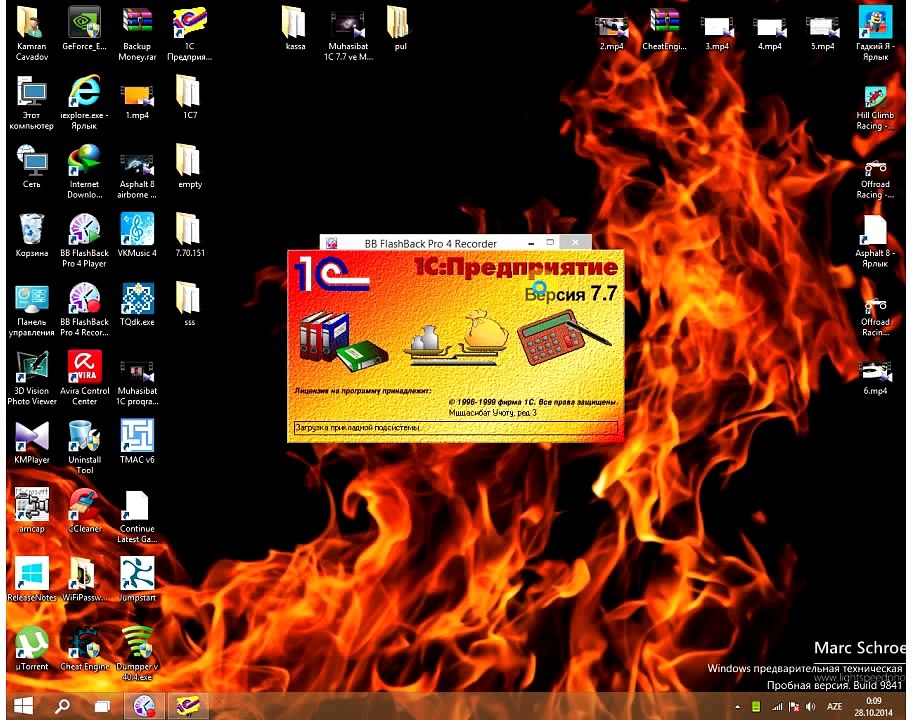The width and height of the screenshot is (912, 720).
Task: Switch the AZE input language indicator
Action: [x=835, y=707]
